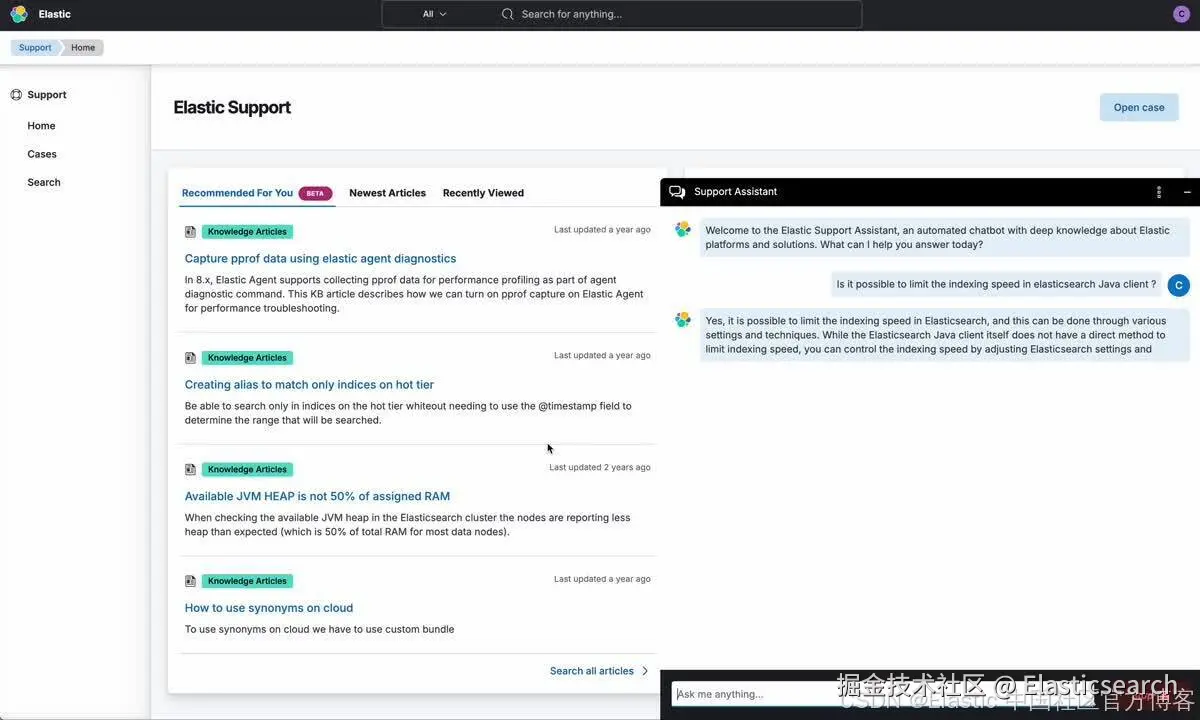
Task: Expand the All search scope dropdown
Action: (x=435, y=14)
